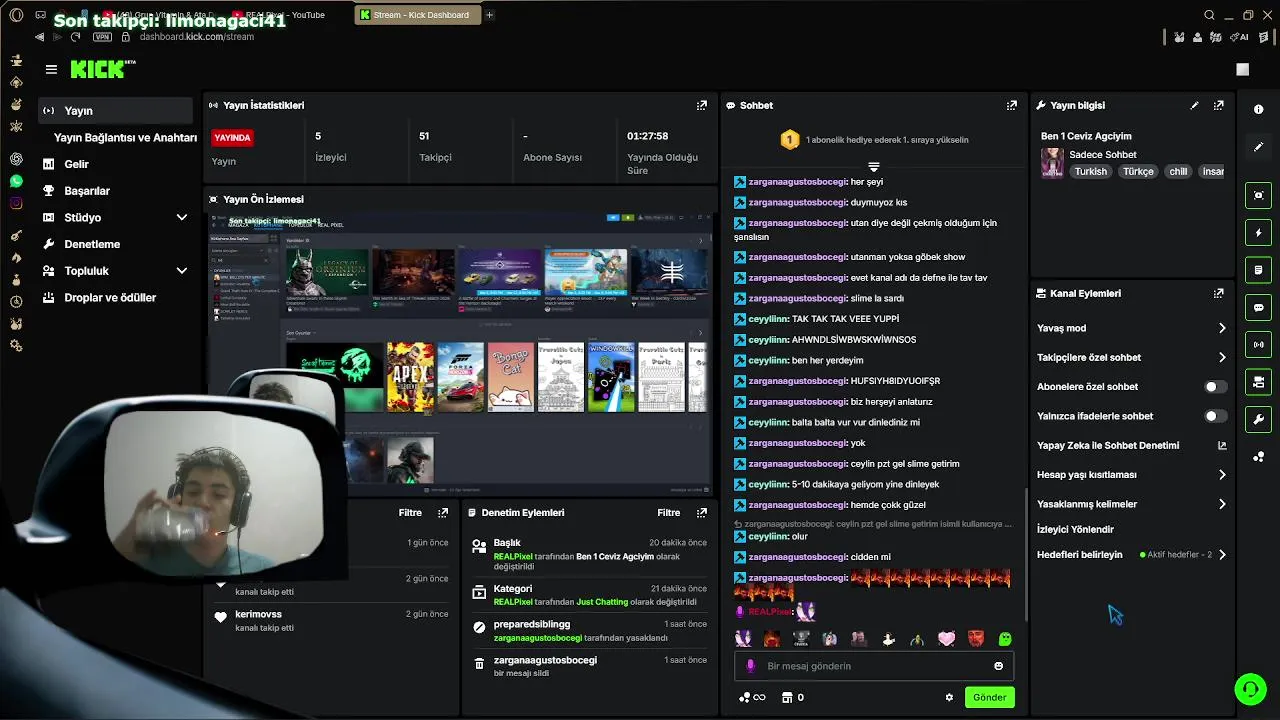Toggle the channel actions widget icon

[1259, 382]
